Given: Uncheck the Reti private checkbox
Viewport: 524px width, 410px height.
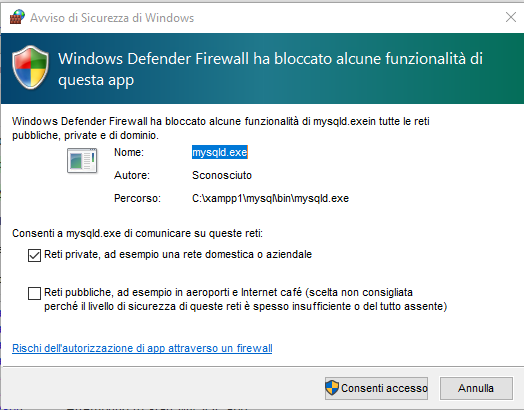Looking at the screenshot, I should (34, 255).
